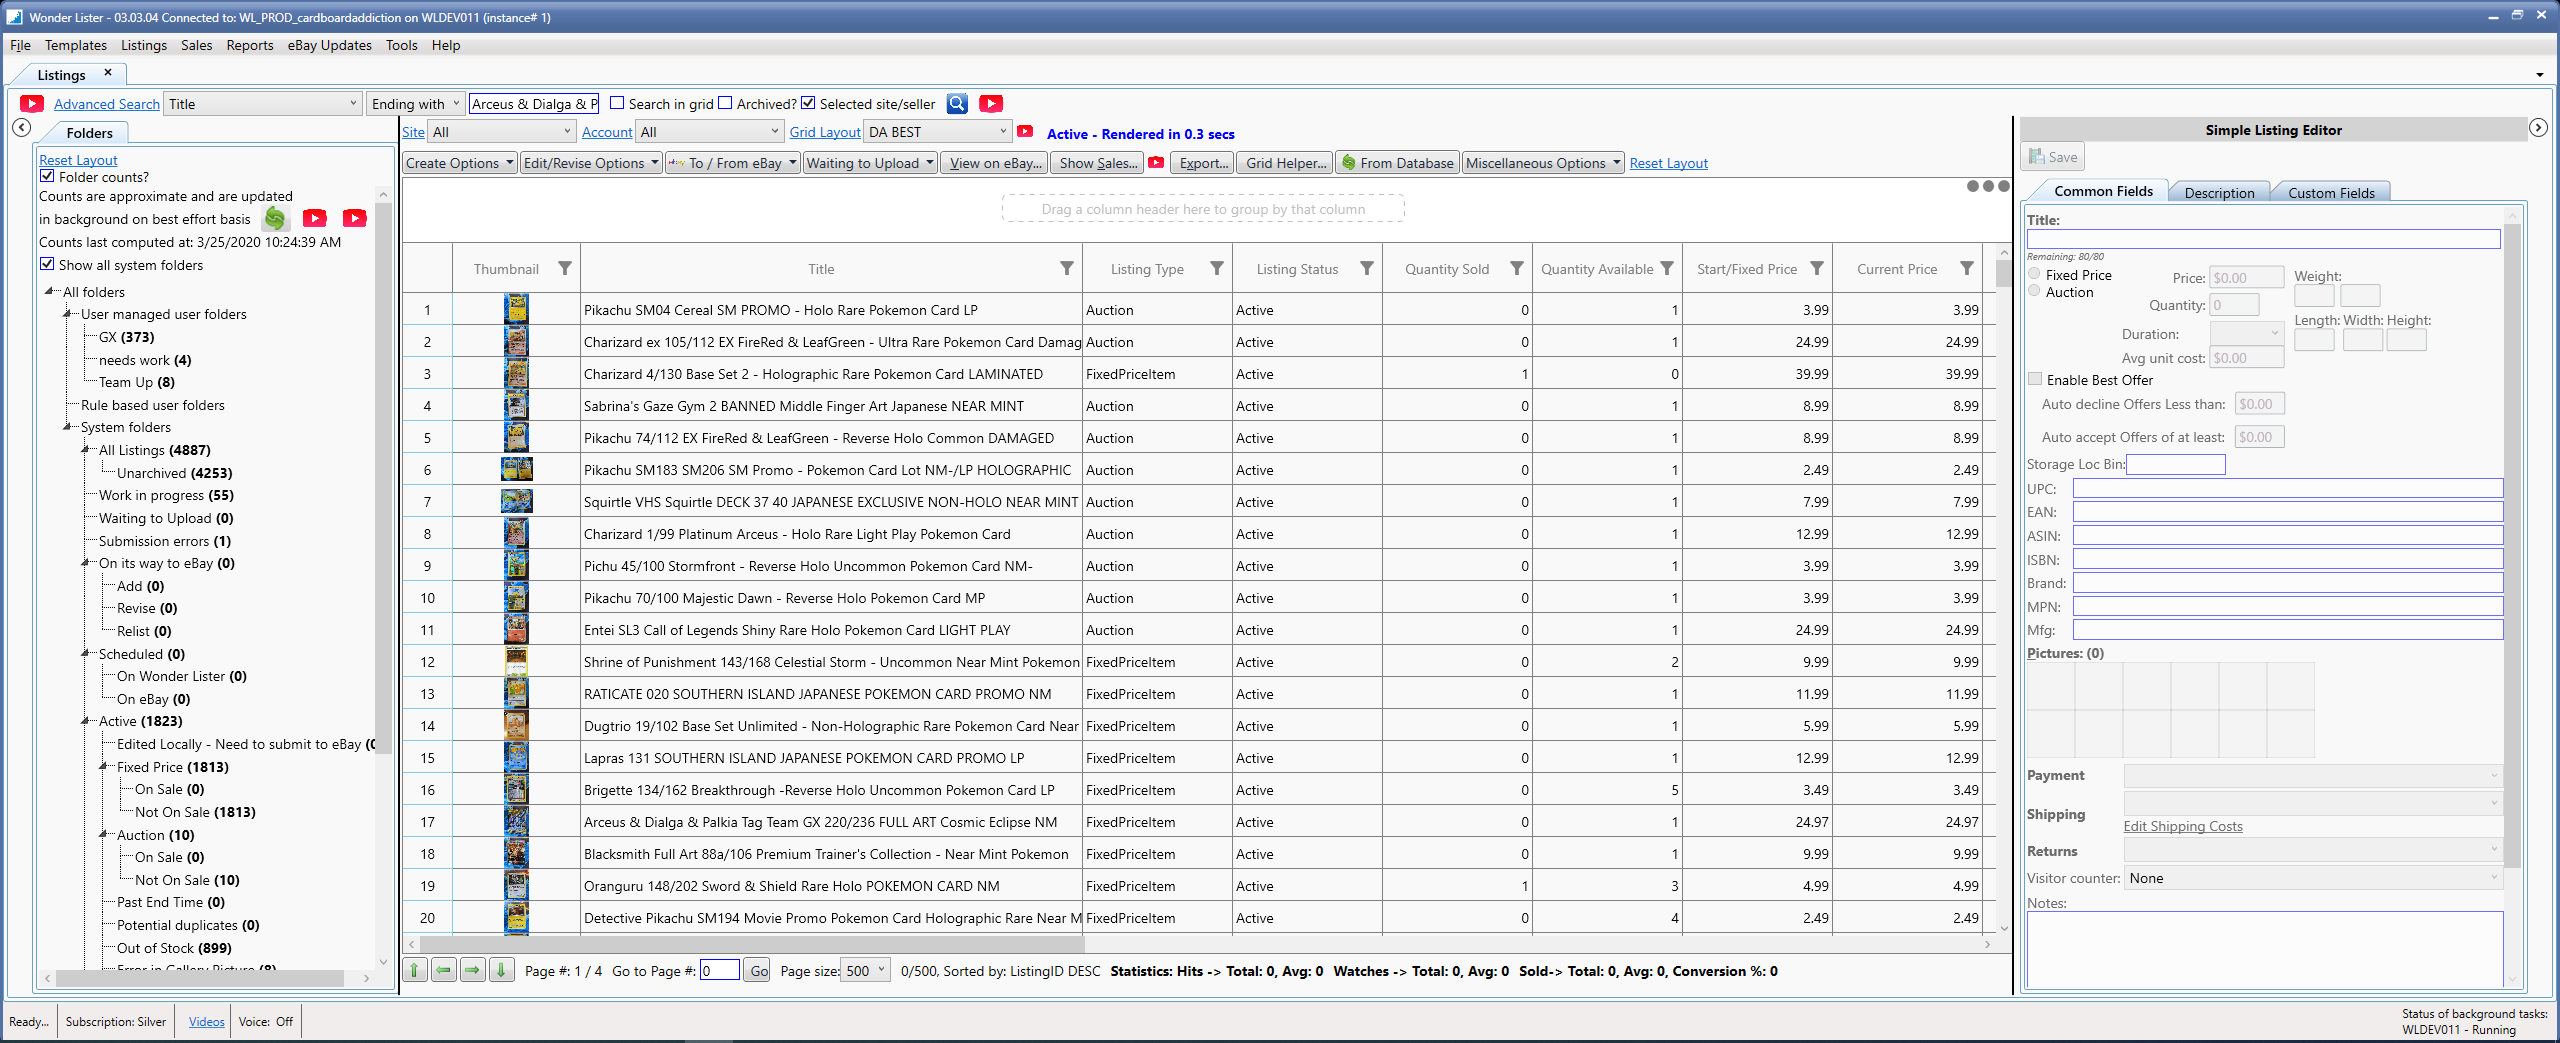Open the Edit Shipping Costs link
This screenshot has height=1043, width=2560.
pos(2183,826)
